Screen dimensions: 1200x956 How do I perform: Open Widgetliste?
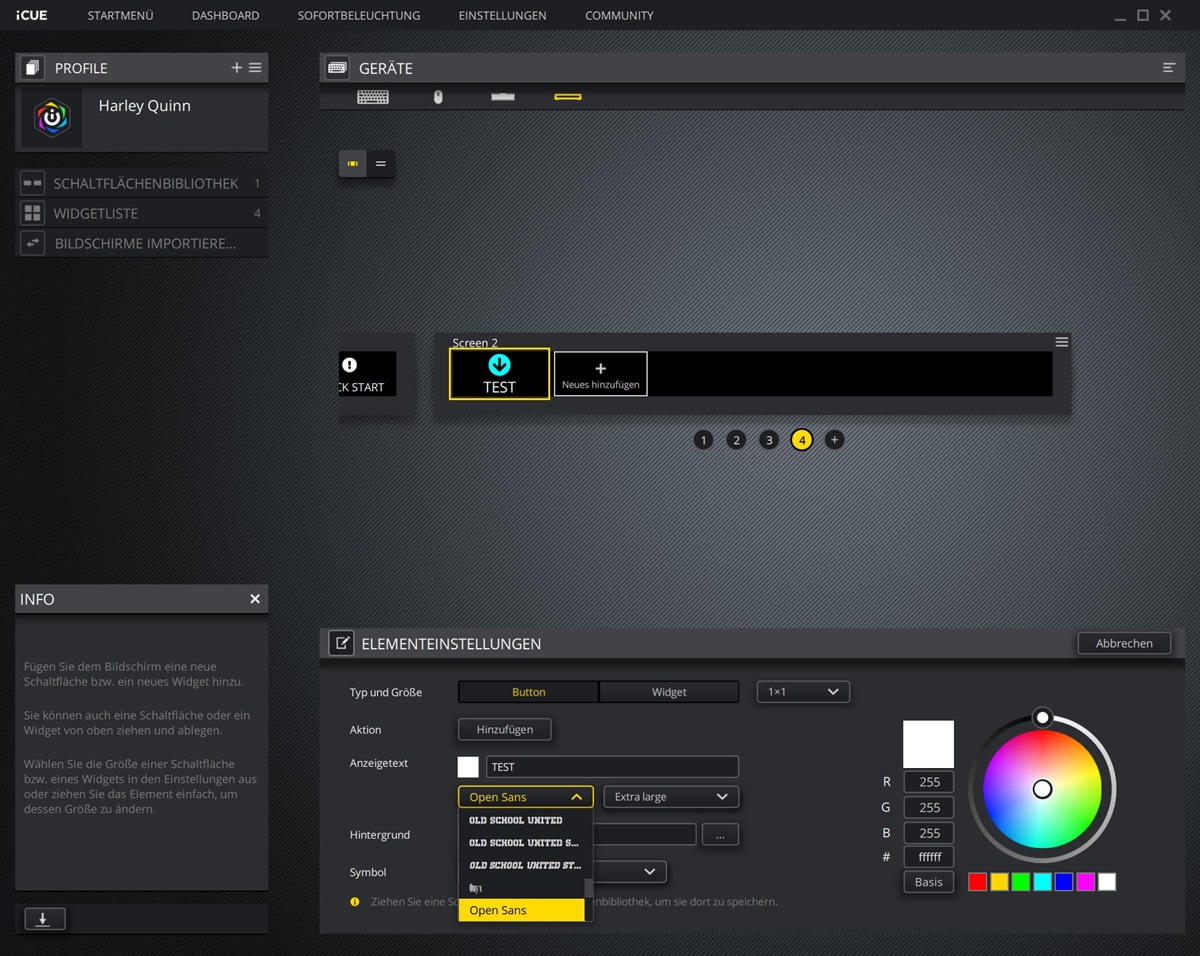point(141,213)
